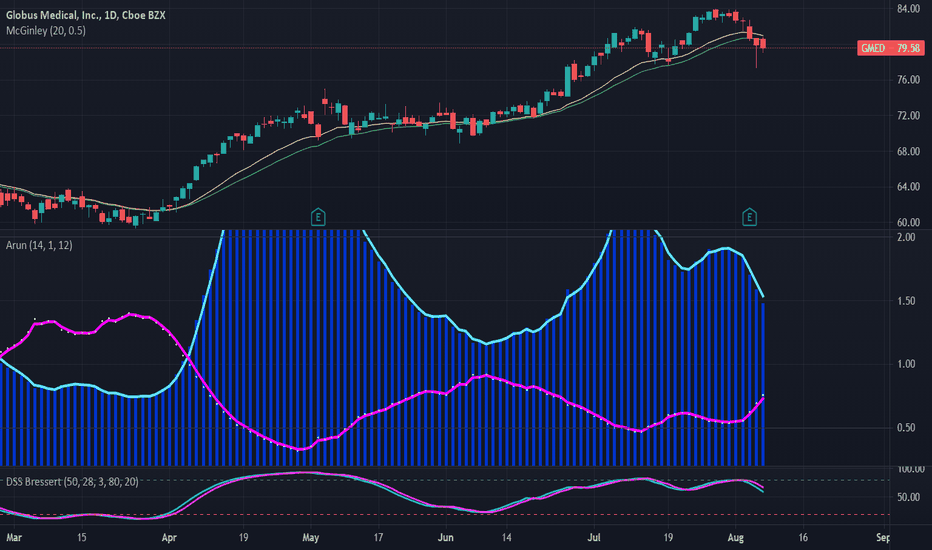Click the Jun date on time axis

click(445, 538)
